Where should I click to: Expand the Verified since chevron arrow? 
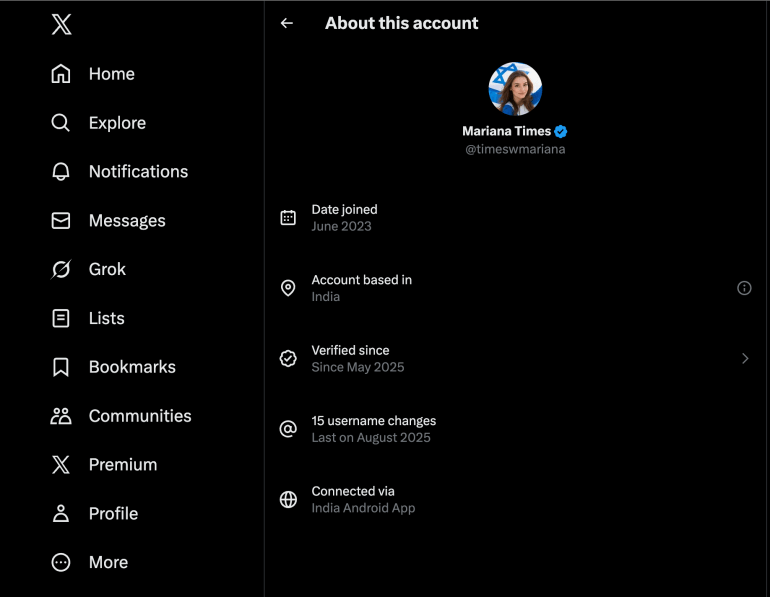(745, 358)
